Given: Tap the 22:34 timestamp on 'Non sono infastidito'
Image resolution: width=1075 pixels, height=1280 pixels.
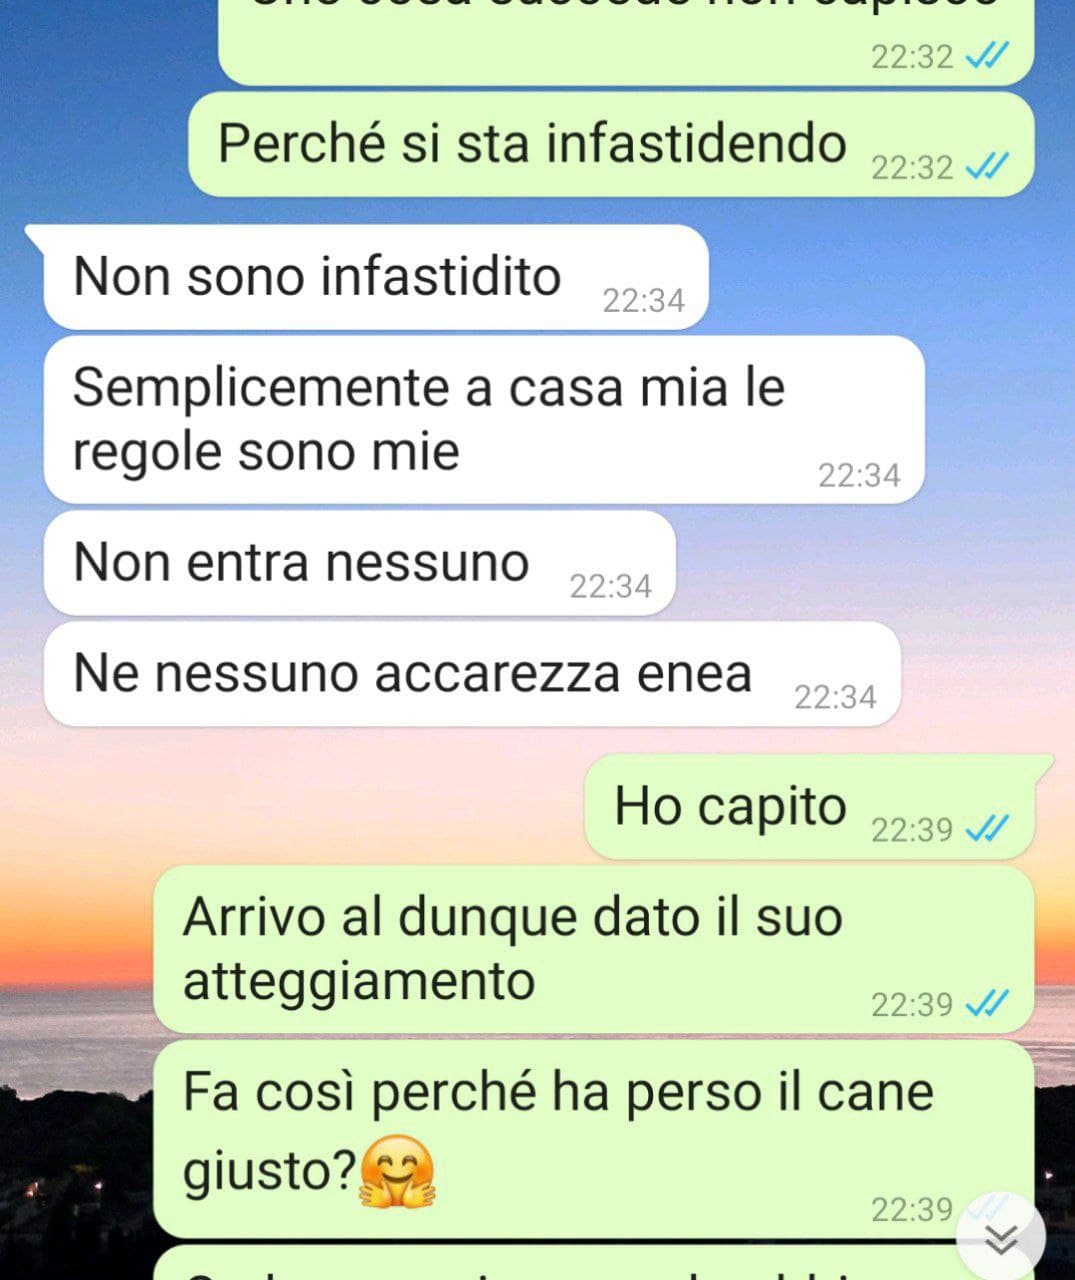Looking at the screenshot, I should pyautogui.click(x=643, y=300).
